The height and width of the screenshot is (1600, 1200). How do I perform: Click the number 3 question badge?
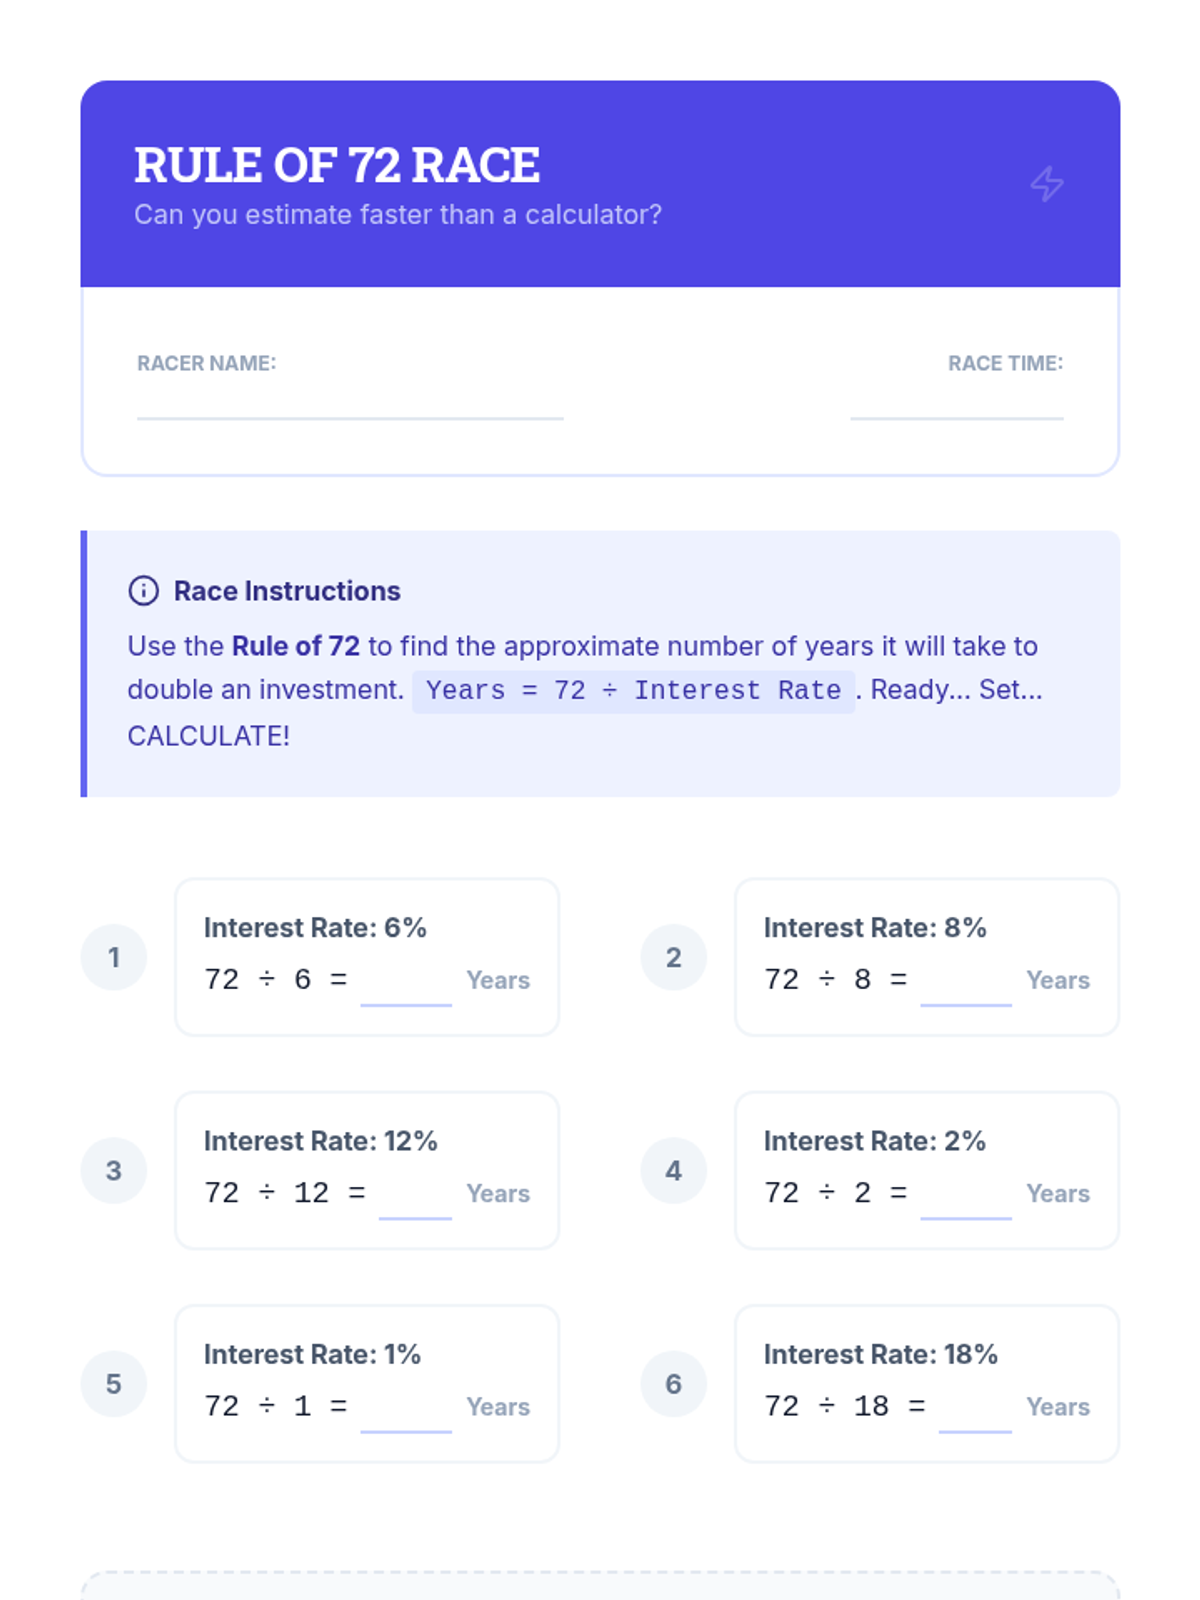tap(114, 1170)
